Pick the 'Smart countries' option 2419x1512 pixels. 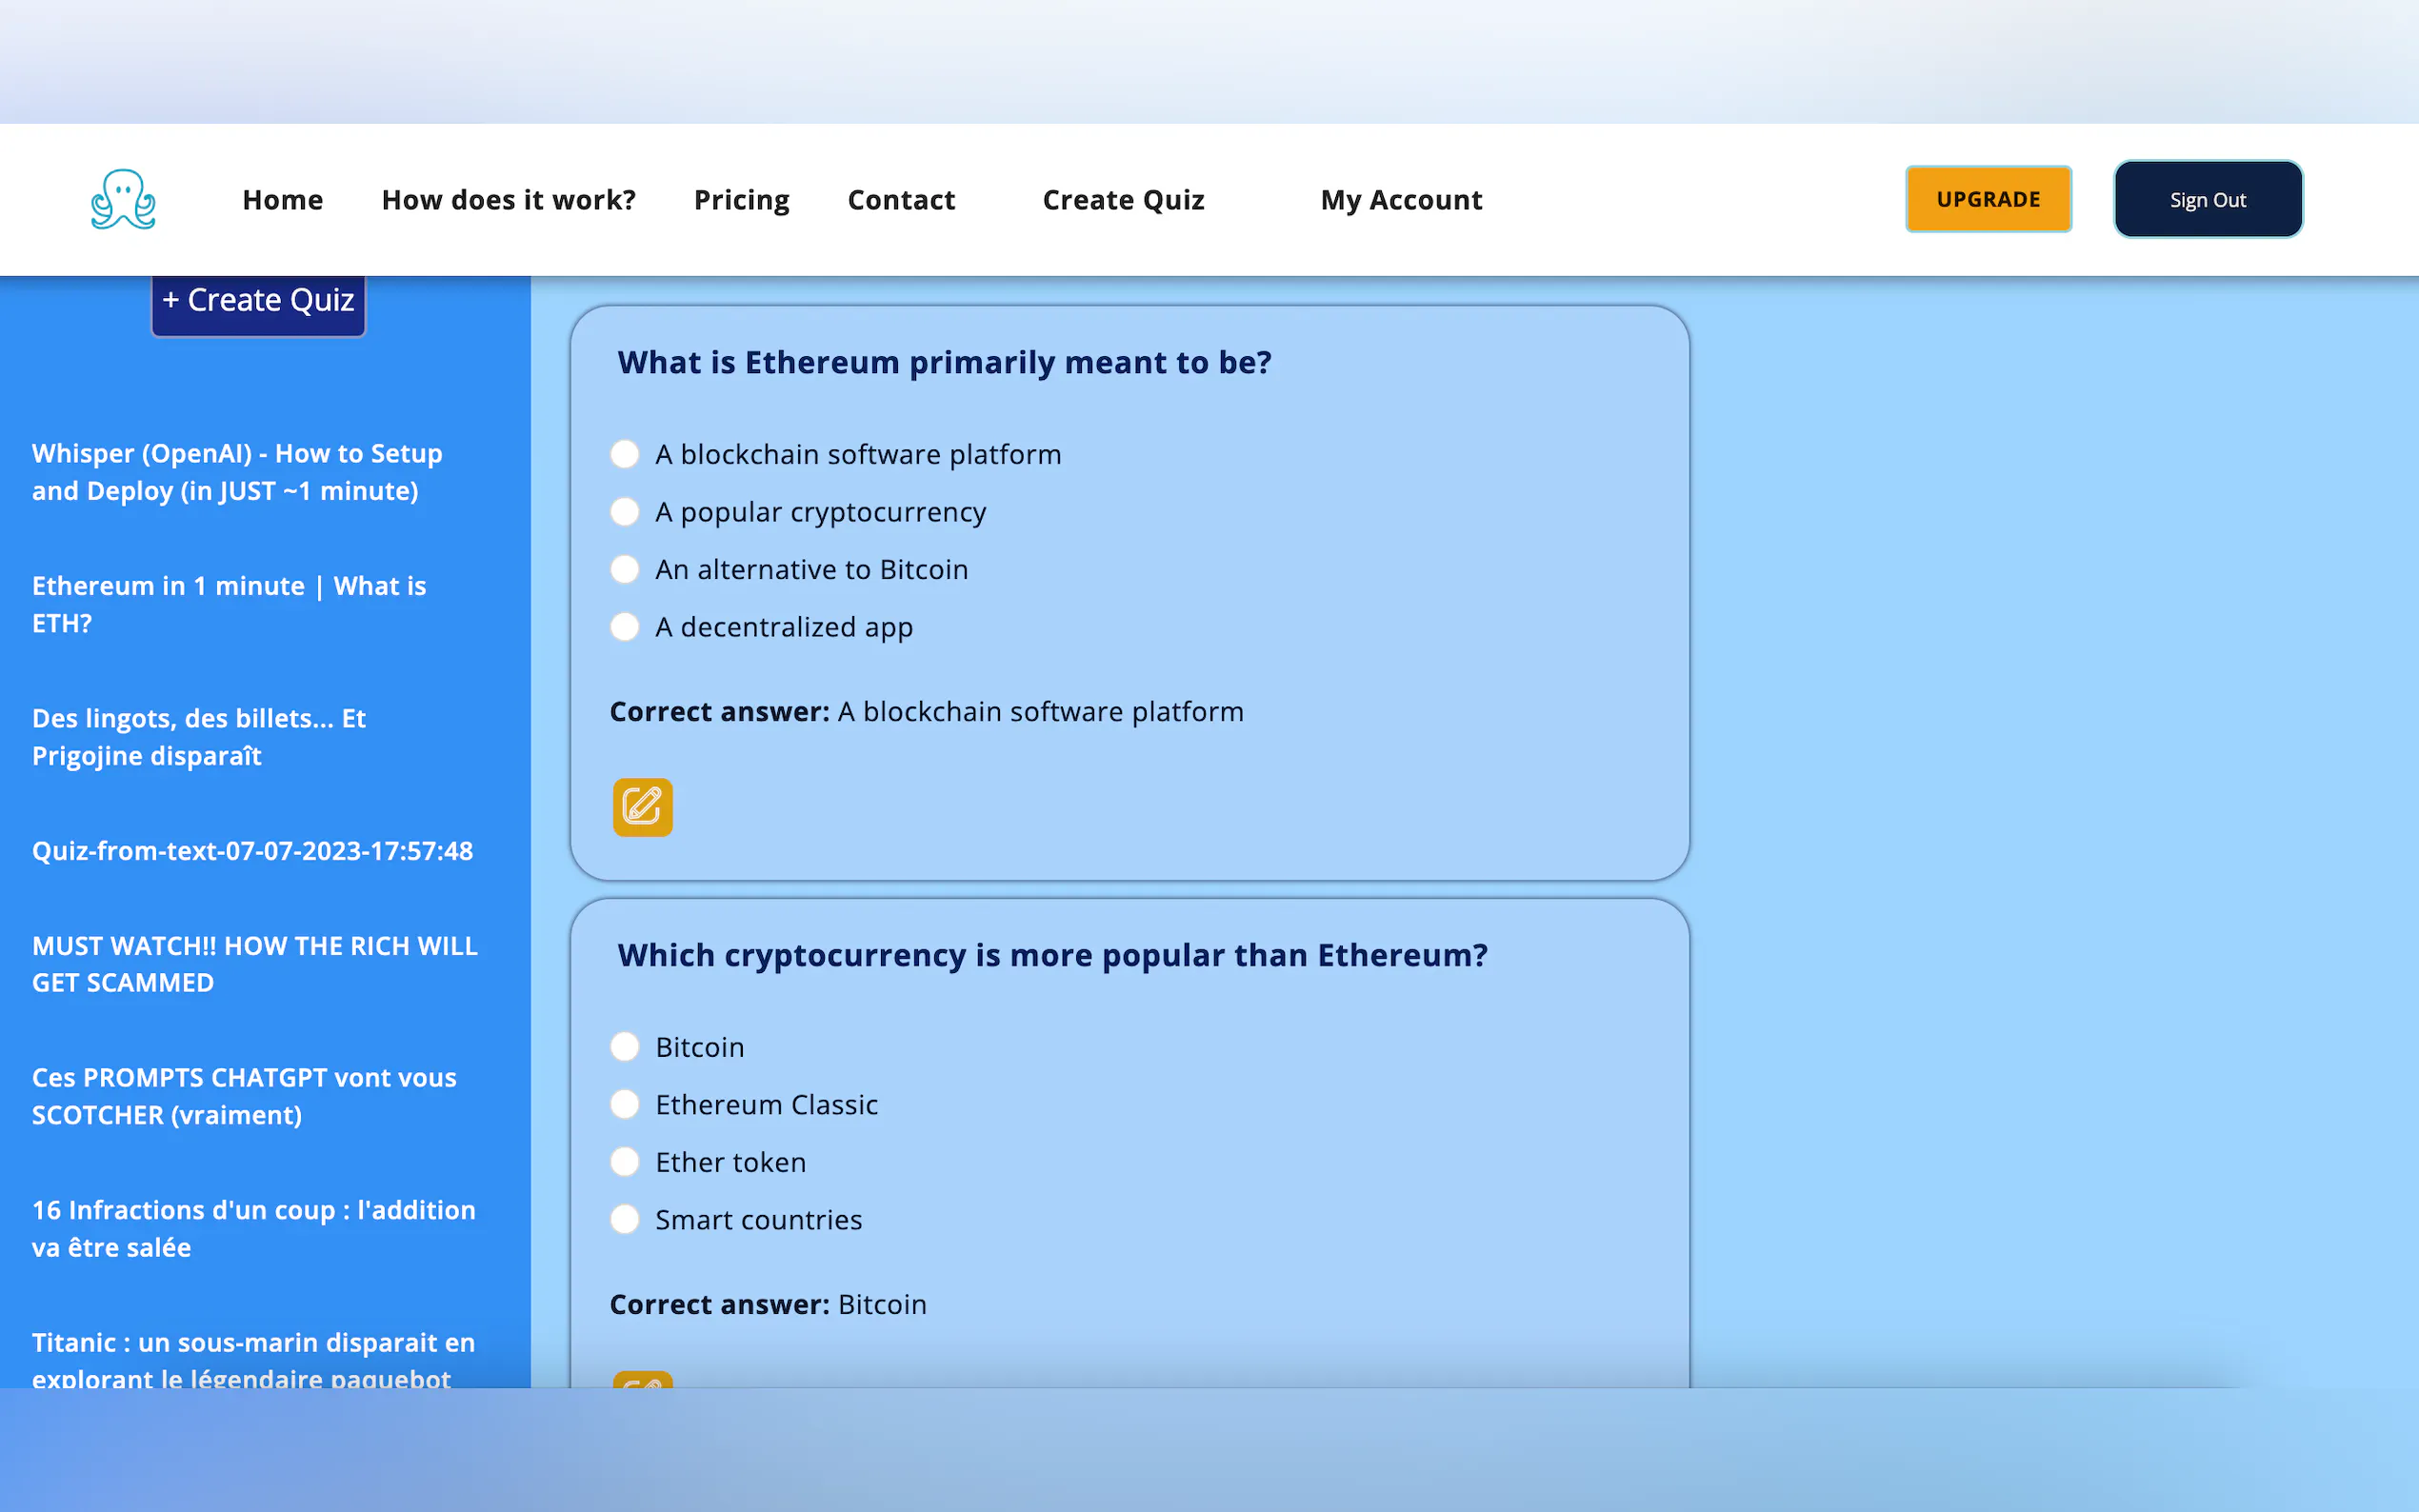pos(625,1219)
